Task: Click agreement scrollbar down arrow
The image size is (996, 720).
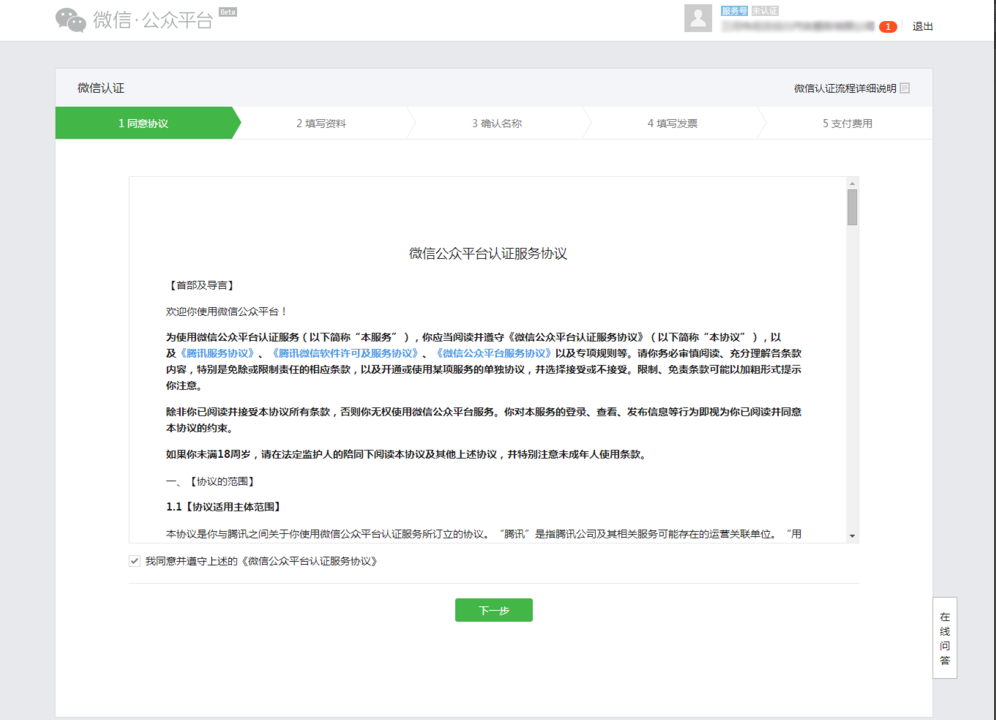Action: click(x=852, y=536)
